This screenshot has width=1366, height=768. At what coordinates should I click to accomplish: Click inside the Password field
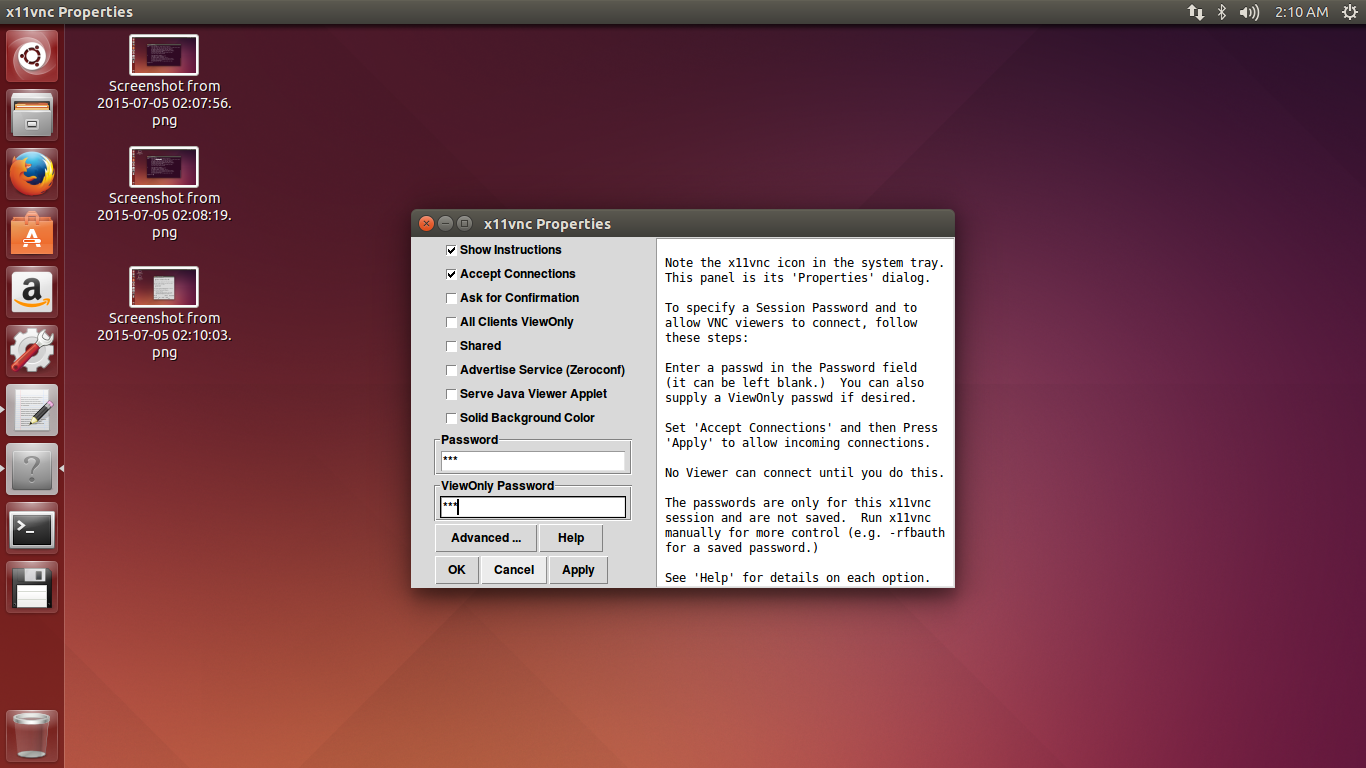click(x=533, y=461)
